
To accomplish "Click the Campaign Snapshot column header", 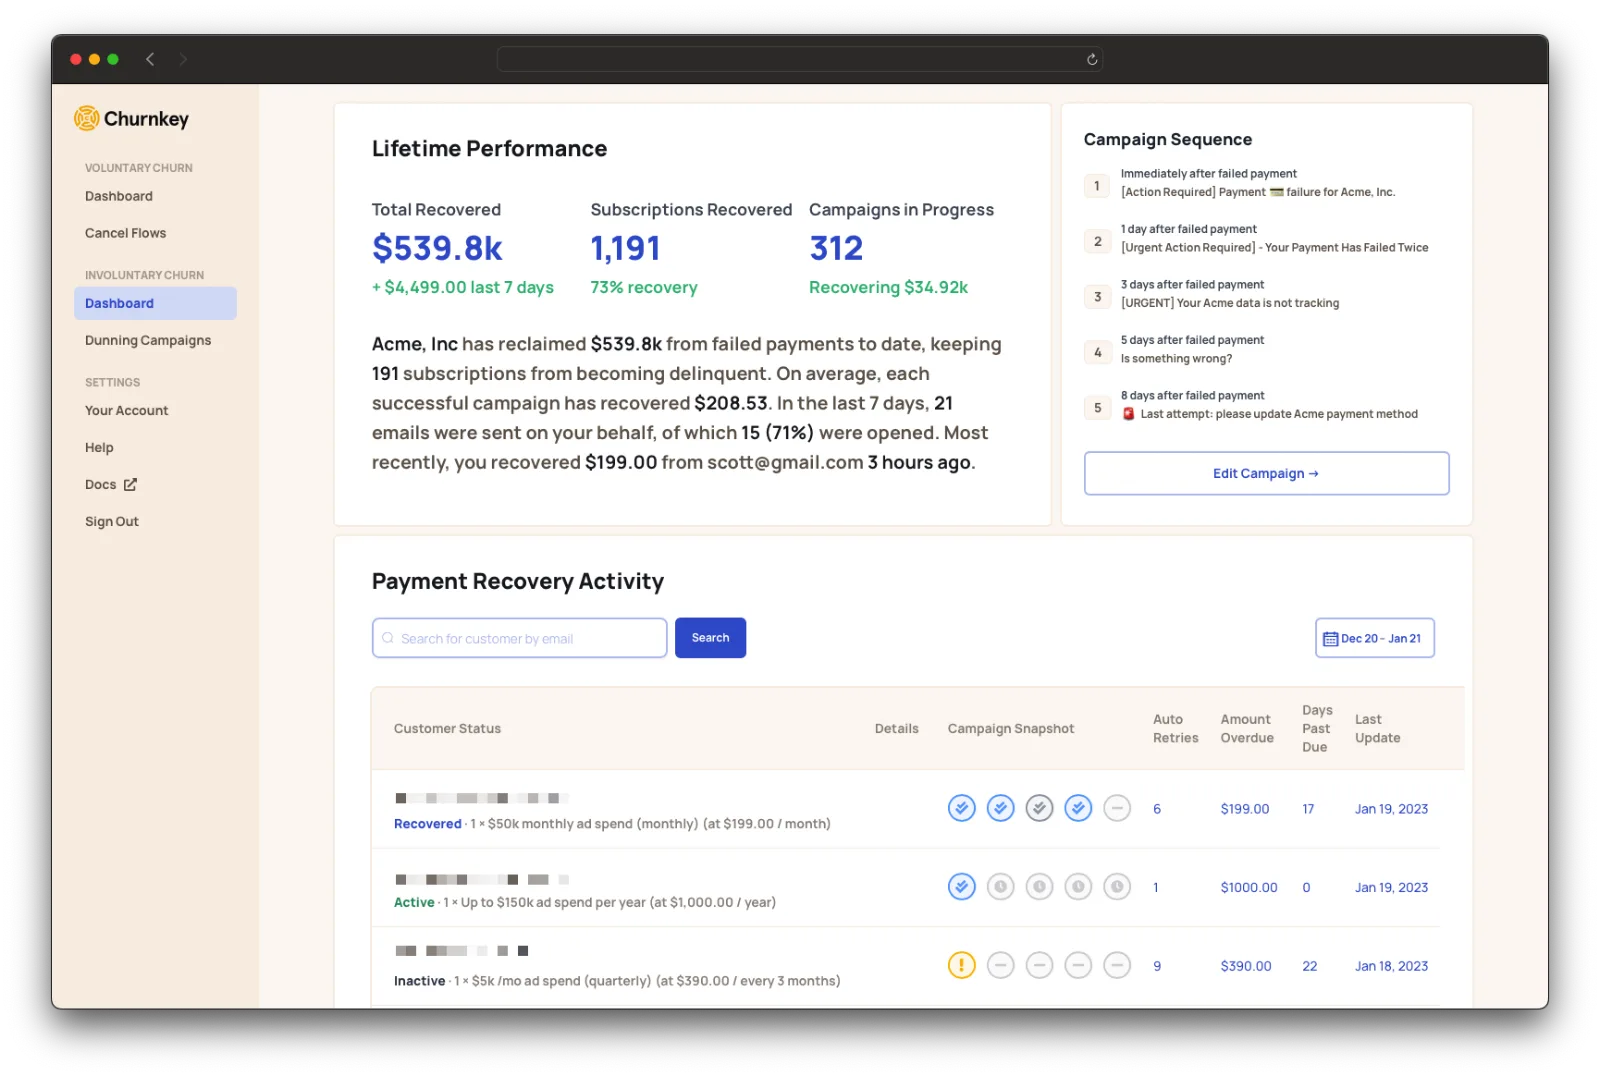I will pyautogui.click(x=1011, y=728).
